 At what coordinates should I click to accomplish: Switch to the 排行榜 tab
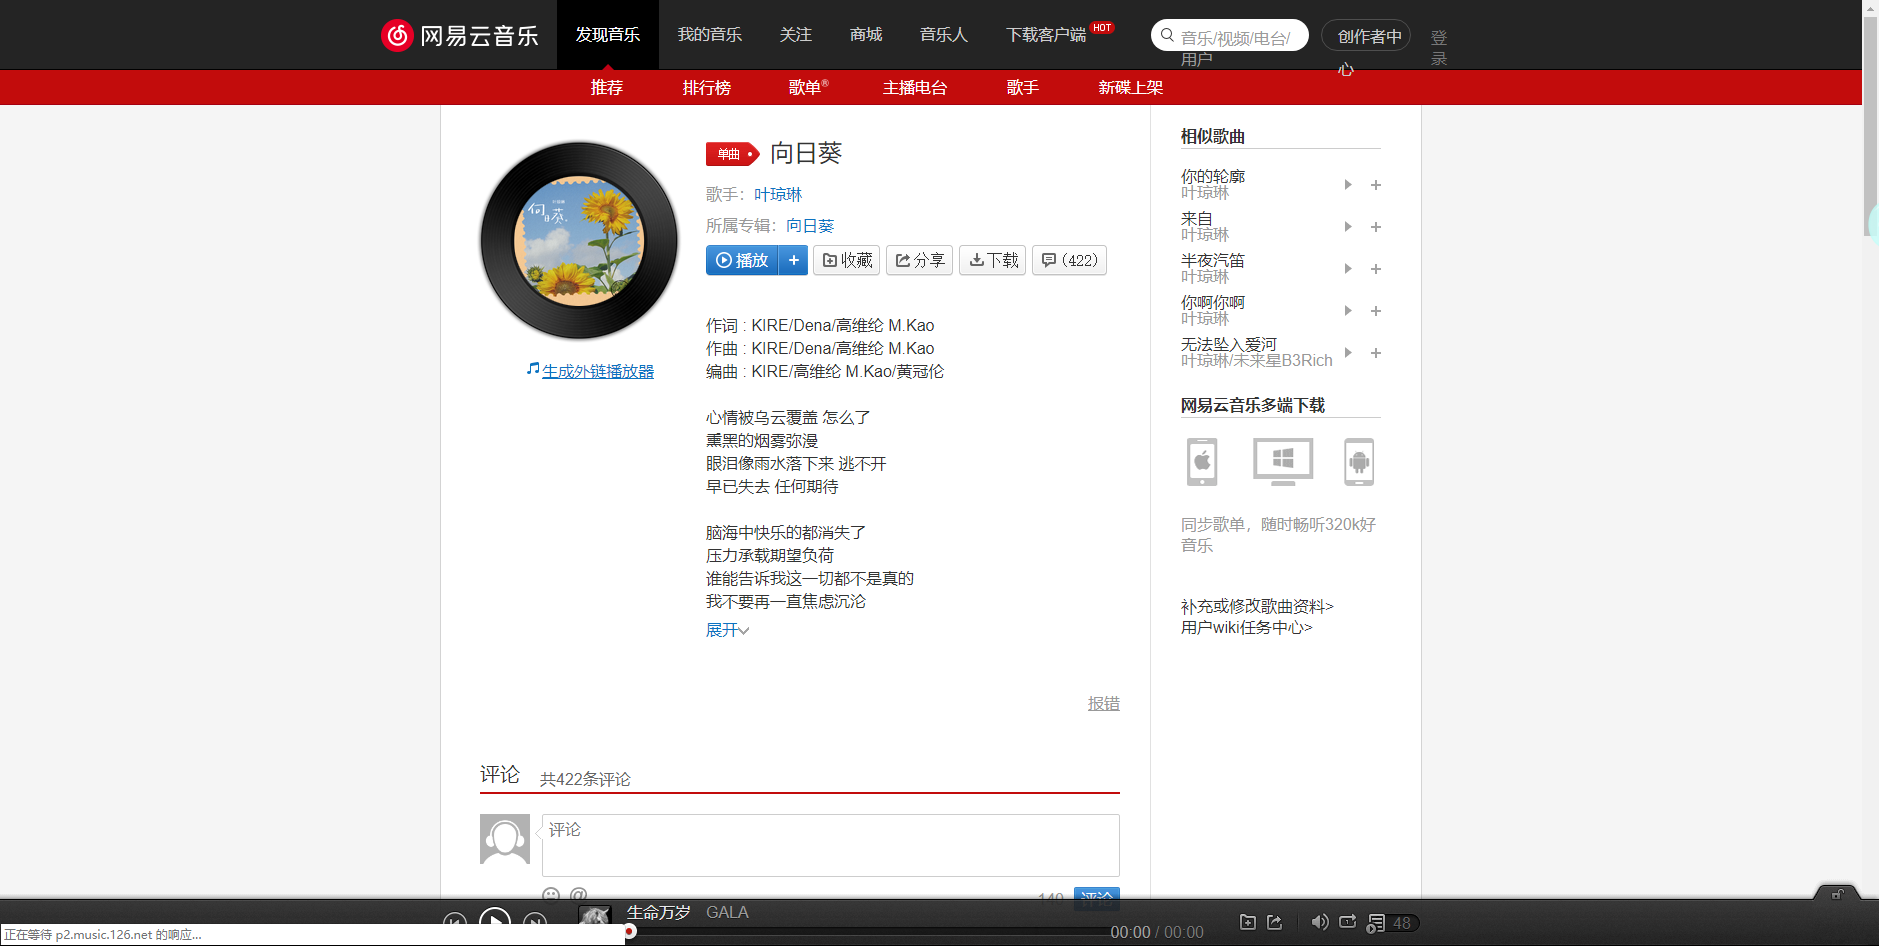707,87
